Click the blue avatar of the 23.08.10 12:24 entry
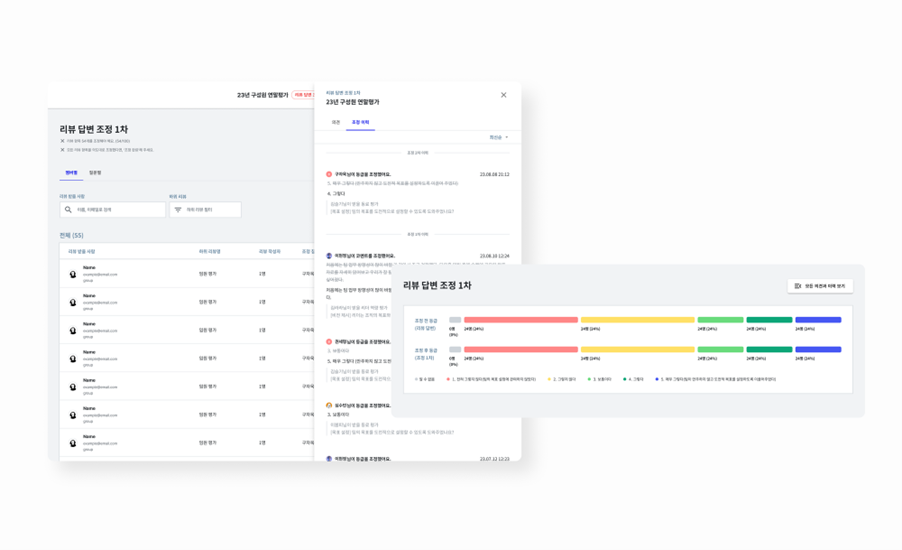Viewport: 902px width, 550px height. 329,255
